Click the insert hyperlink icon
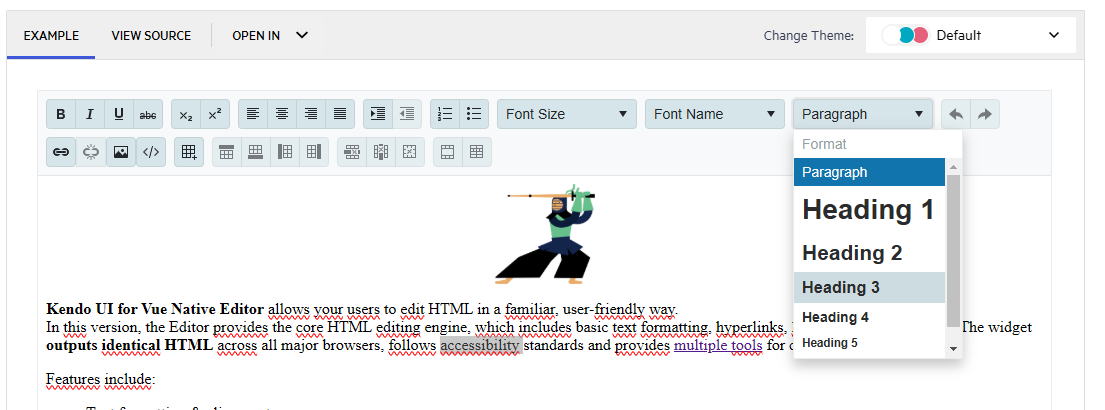The height and width of the screenshot is (410, 1105). [x=61, y=152]
